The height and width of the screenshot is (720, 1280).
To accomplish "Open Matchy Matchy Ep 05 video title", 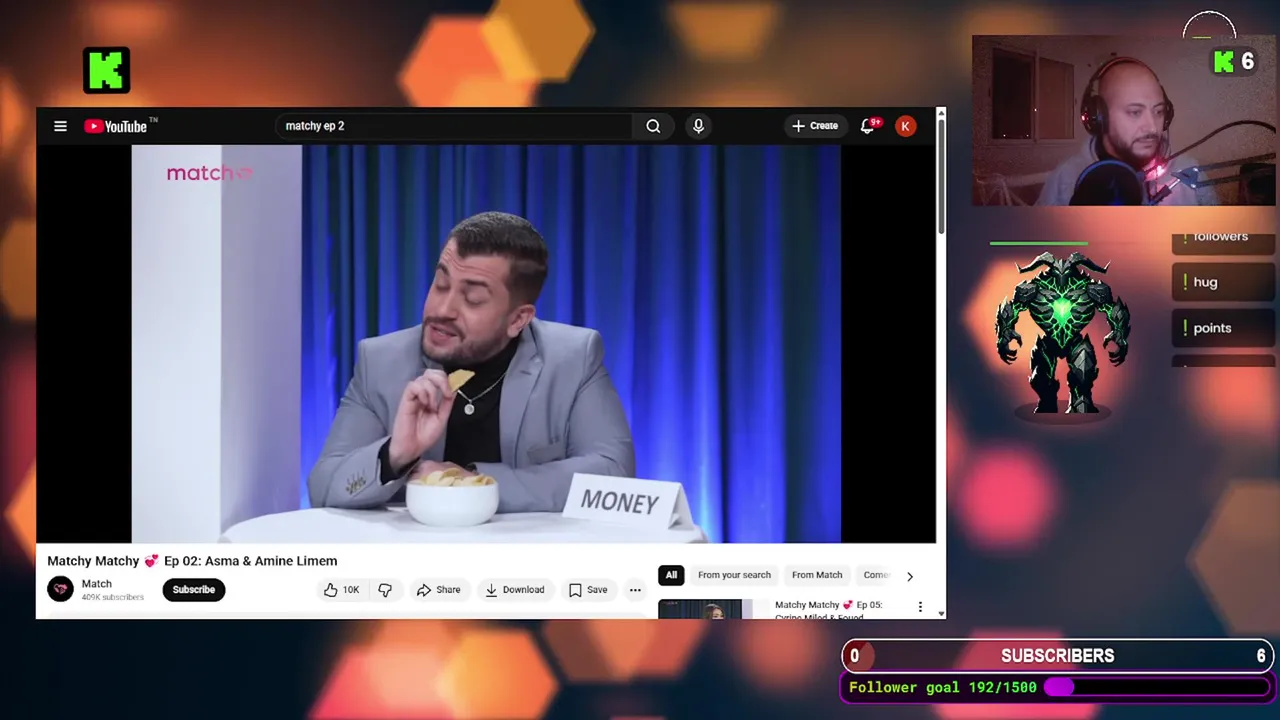I will click(x=828, y=610).
